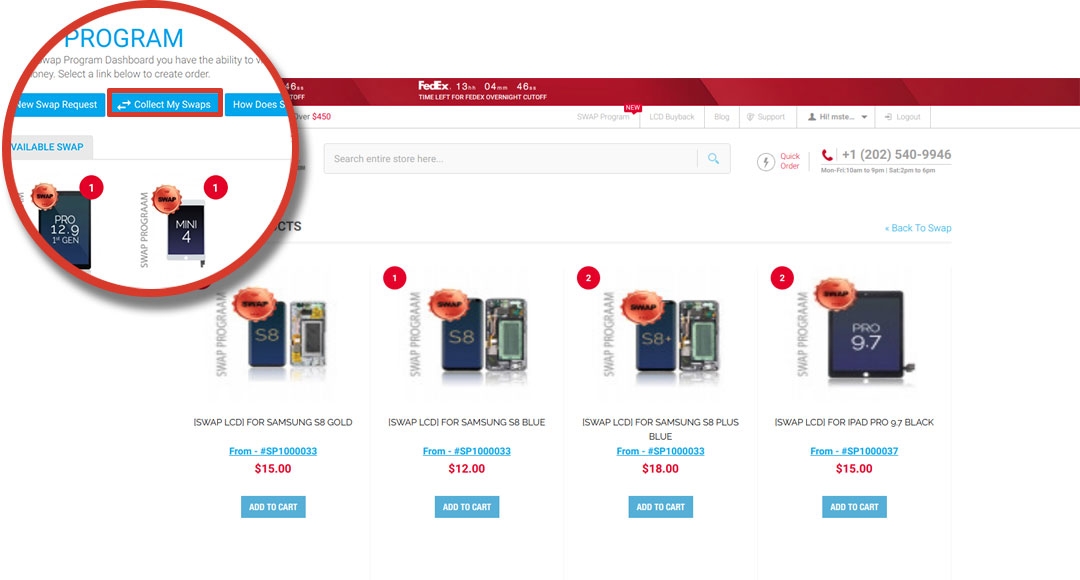Click [SWAP LCD] FOR SAMSUNG S8 GOLD title
1080x580 pixels.
coord(273,422)
